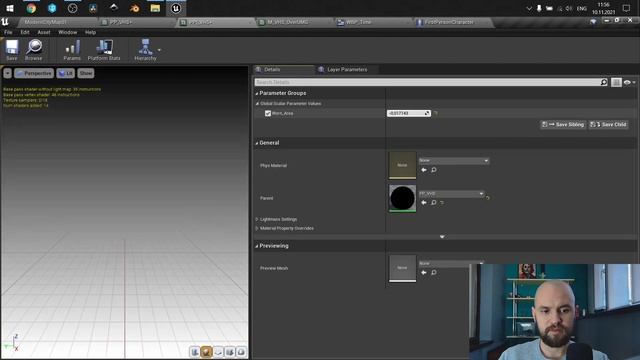Expand Lightmass Settings

257,220
